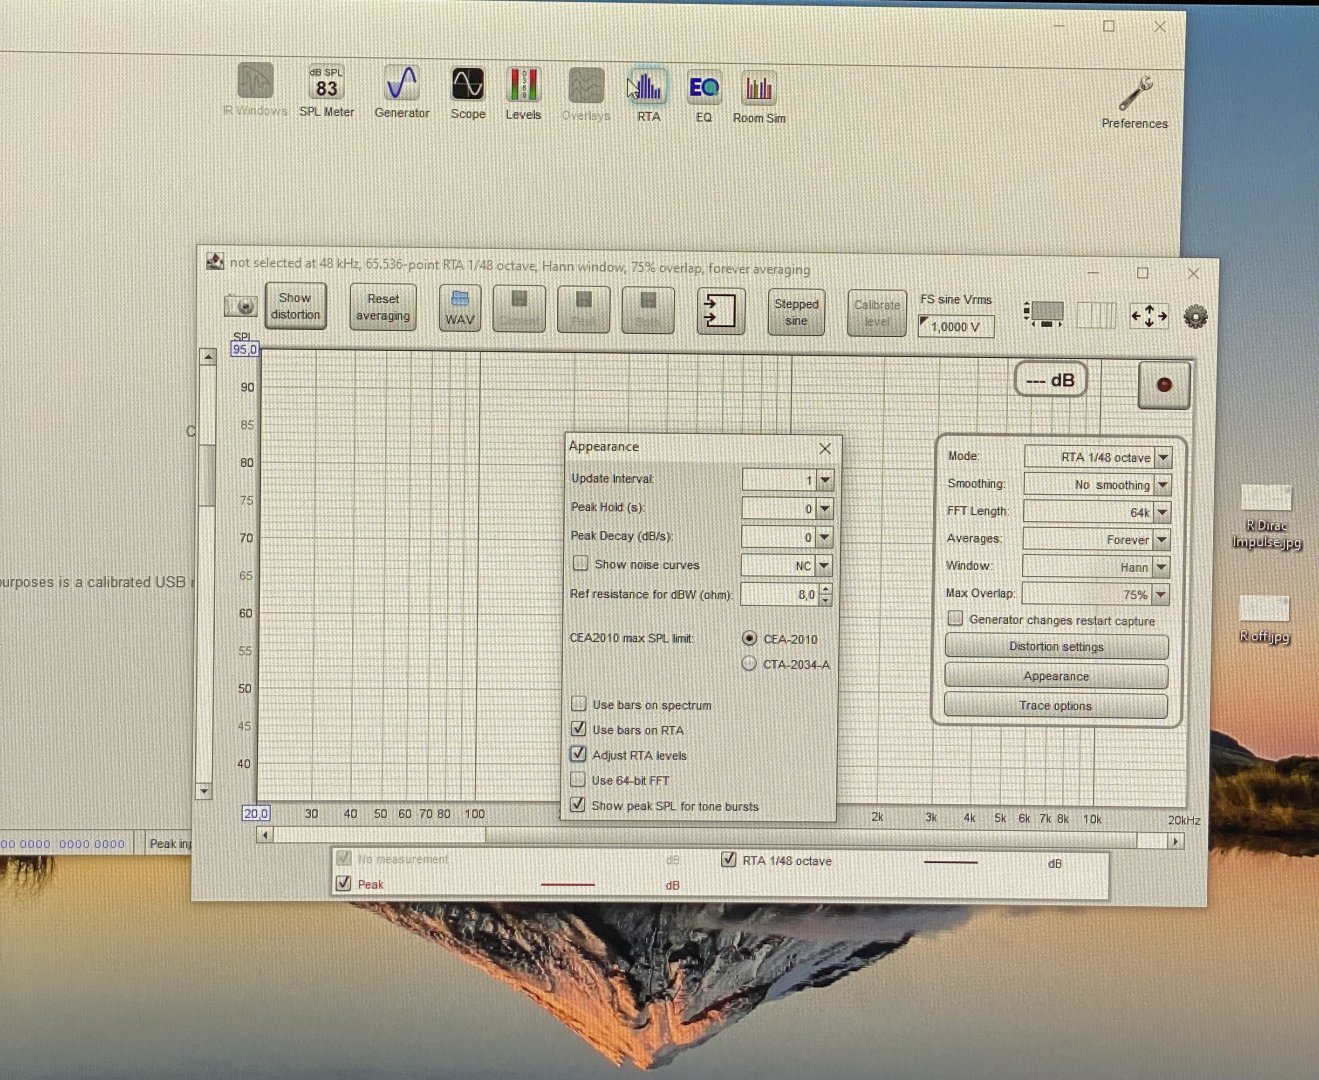Toggle Show noise curves checkbox
The height and width of the screenshot is (1080, 1319).
tap(580, 564)
